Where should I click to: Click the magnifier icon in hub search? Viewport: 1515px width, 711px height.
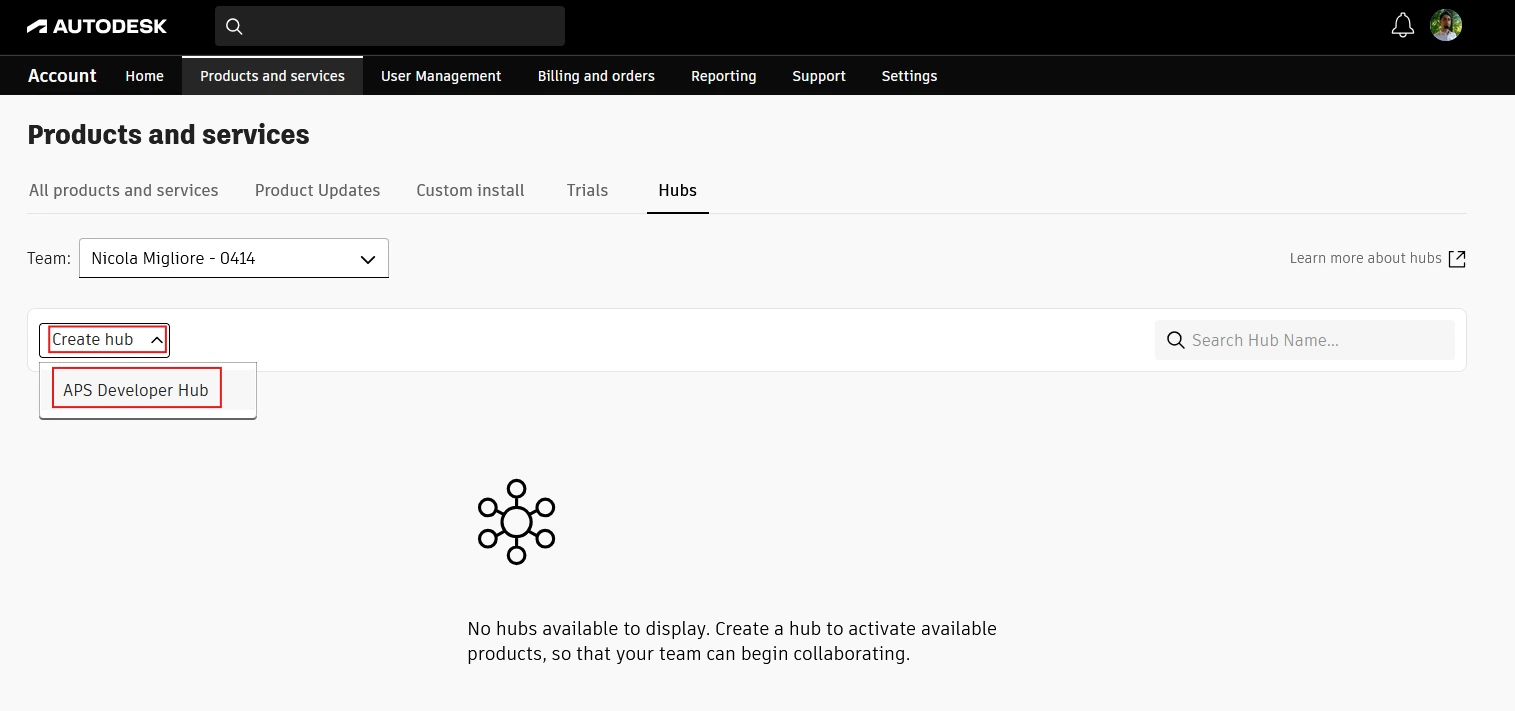[x=1176, y=340]
